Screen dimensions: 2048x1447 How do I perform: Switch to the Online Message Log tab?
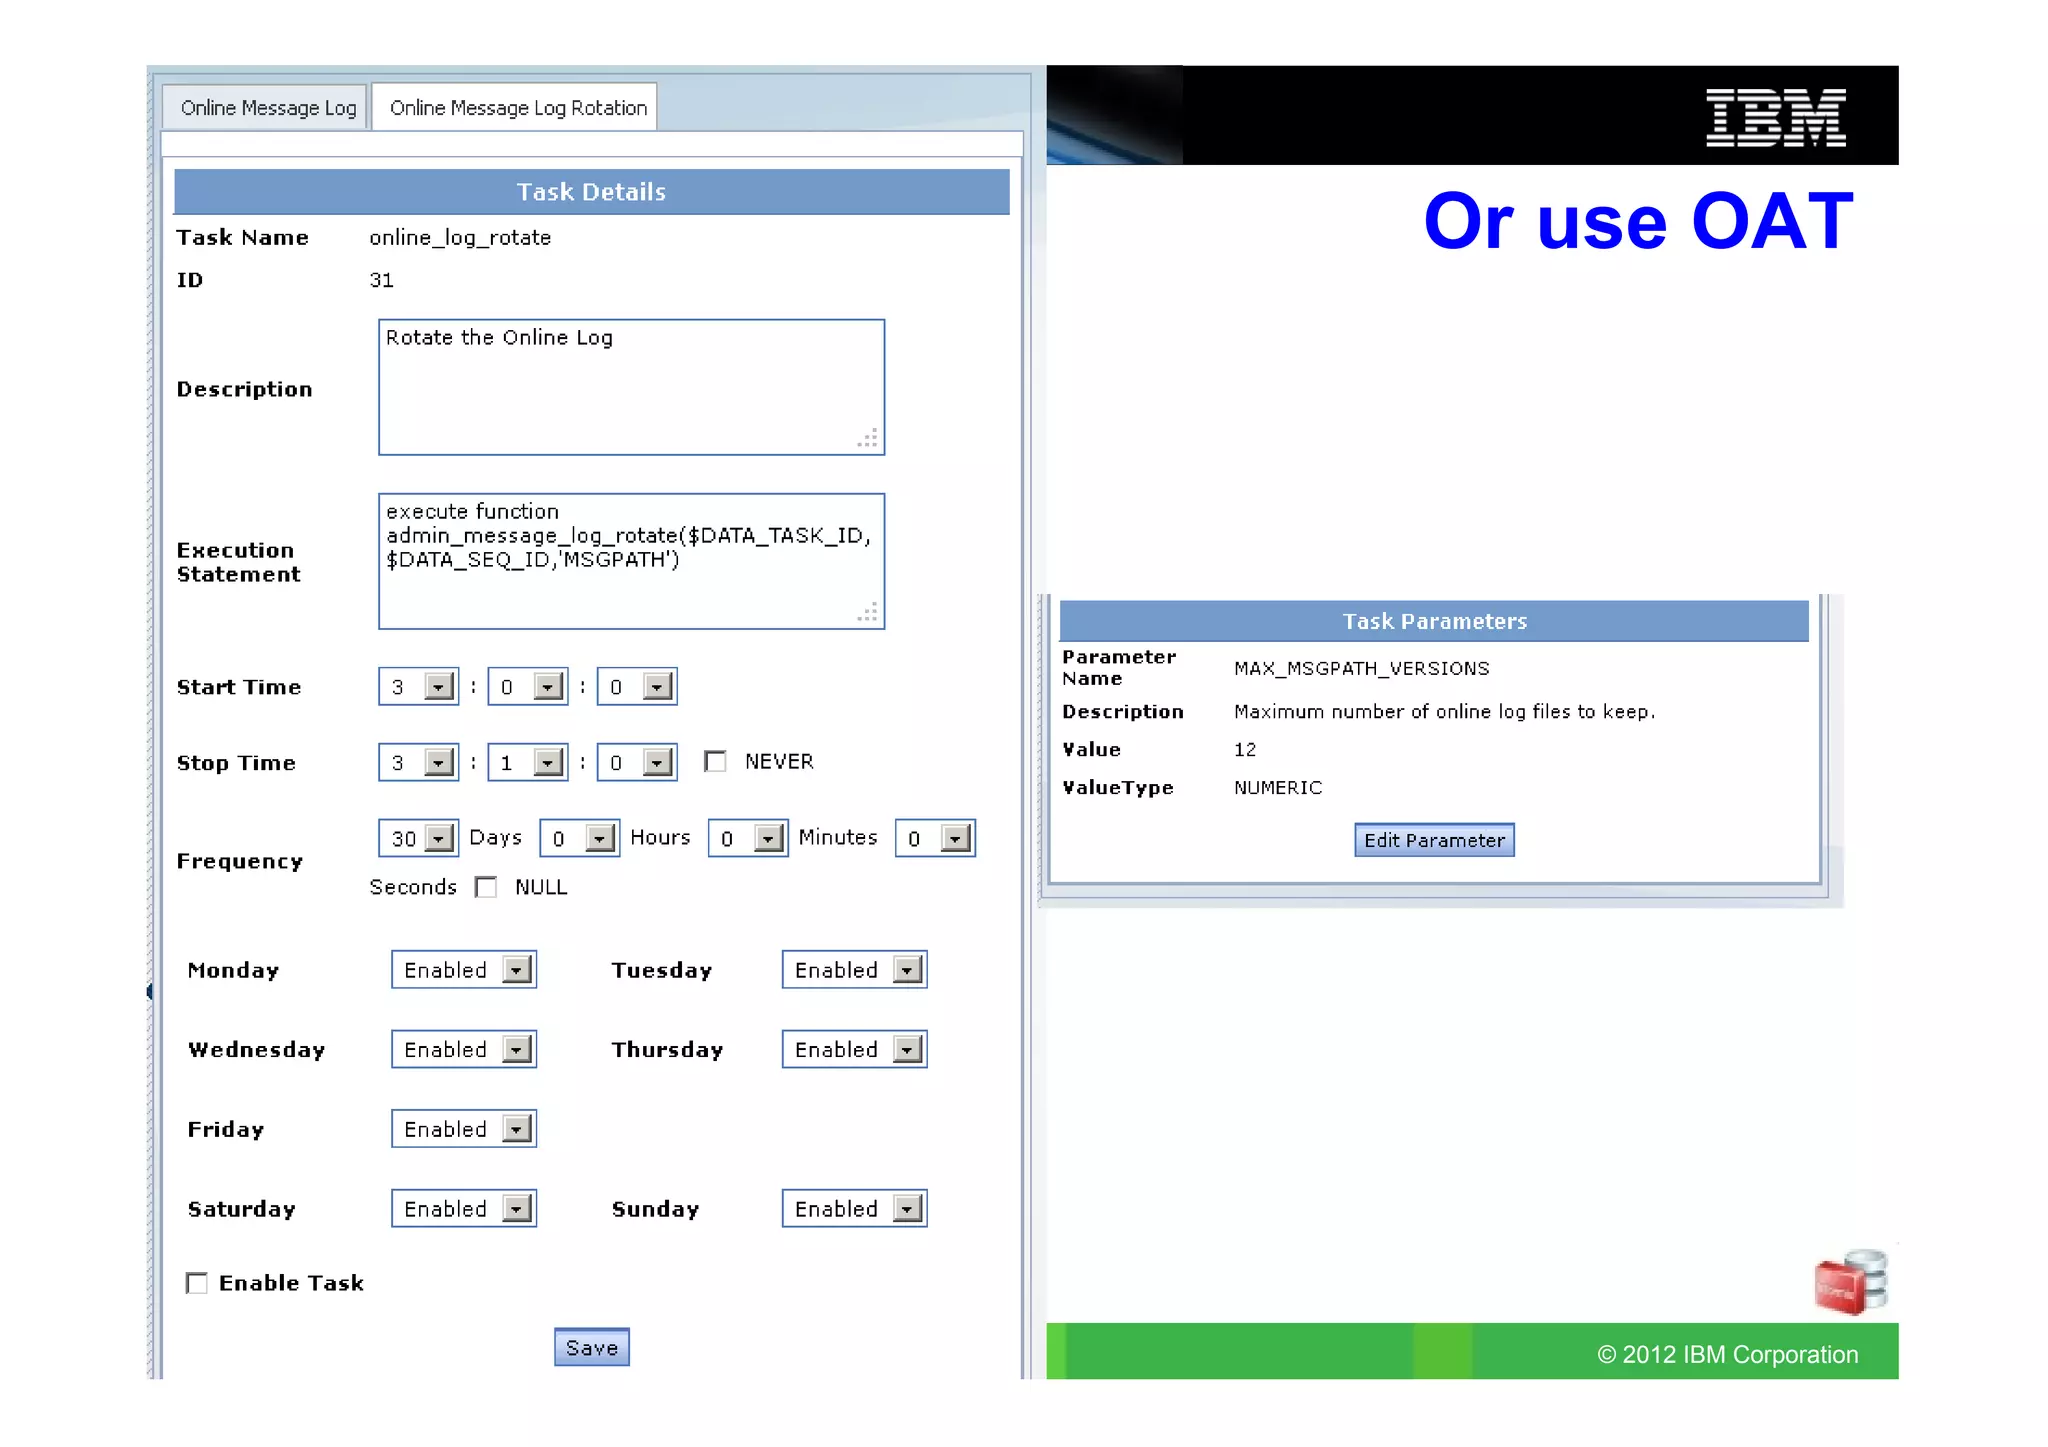tap(267, 108)
